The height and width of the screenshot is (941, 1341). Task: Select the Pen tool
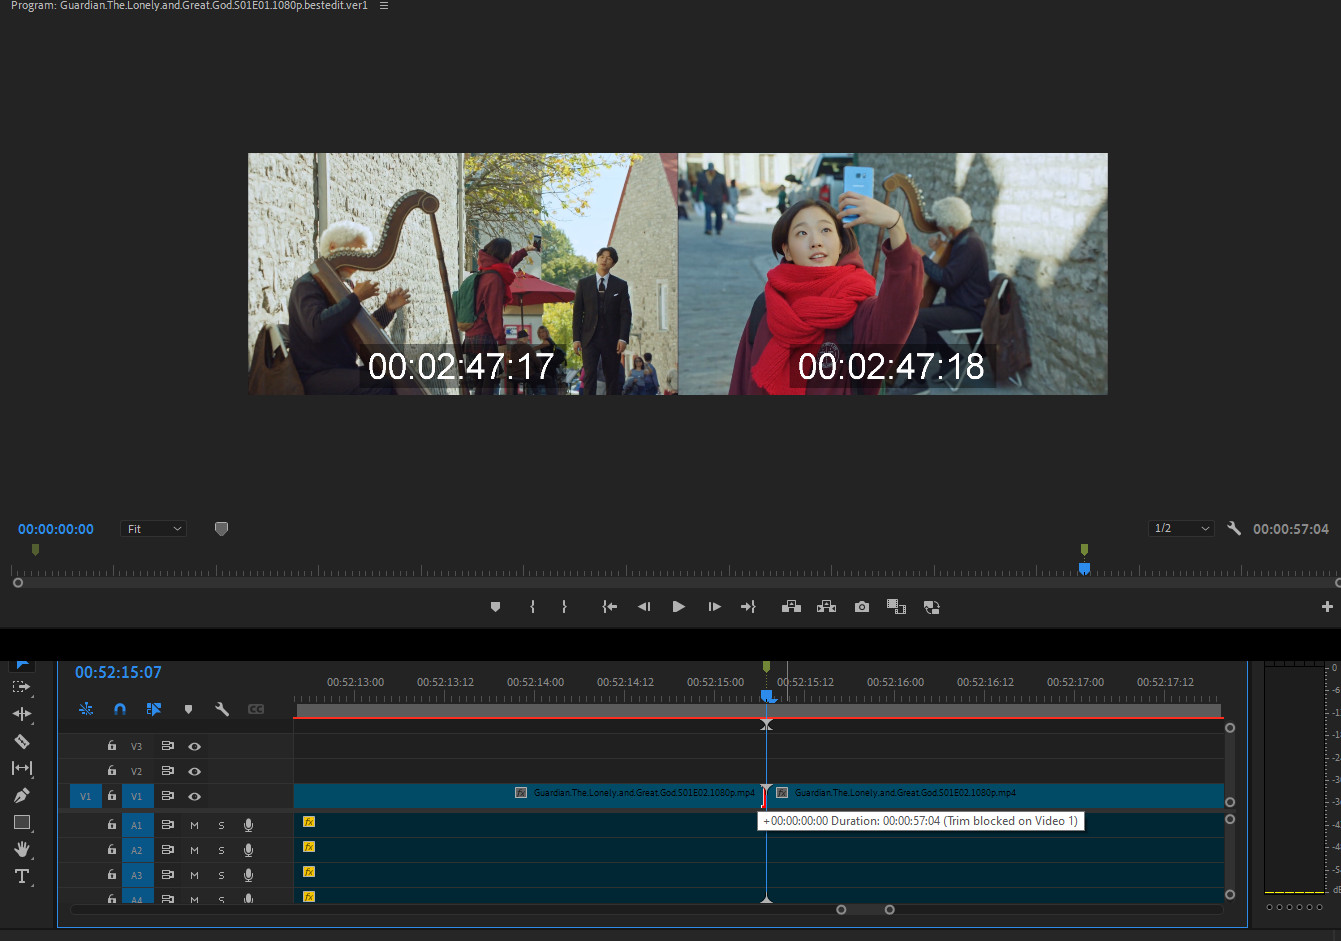point(21,795)
